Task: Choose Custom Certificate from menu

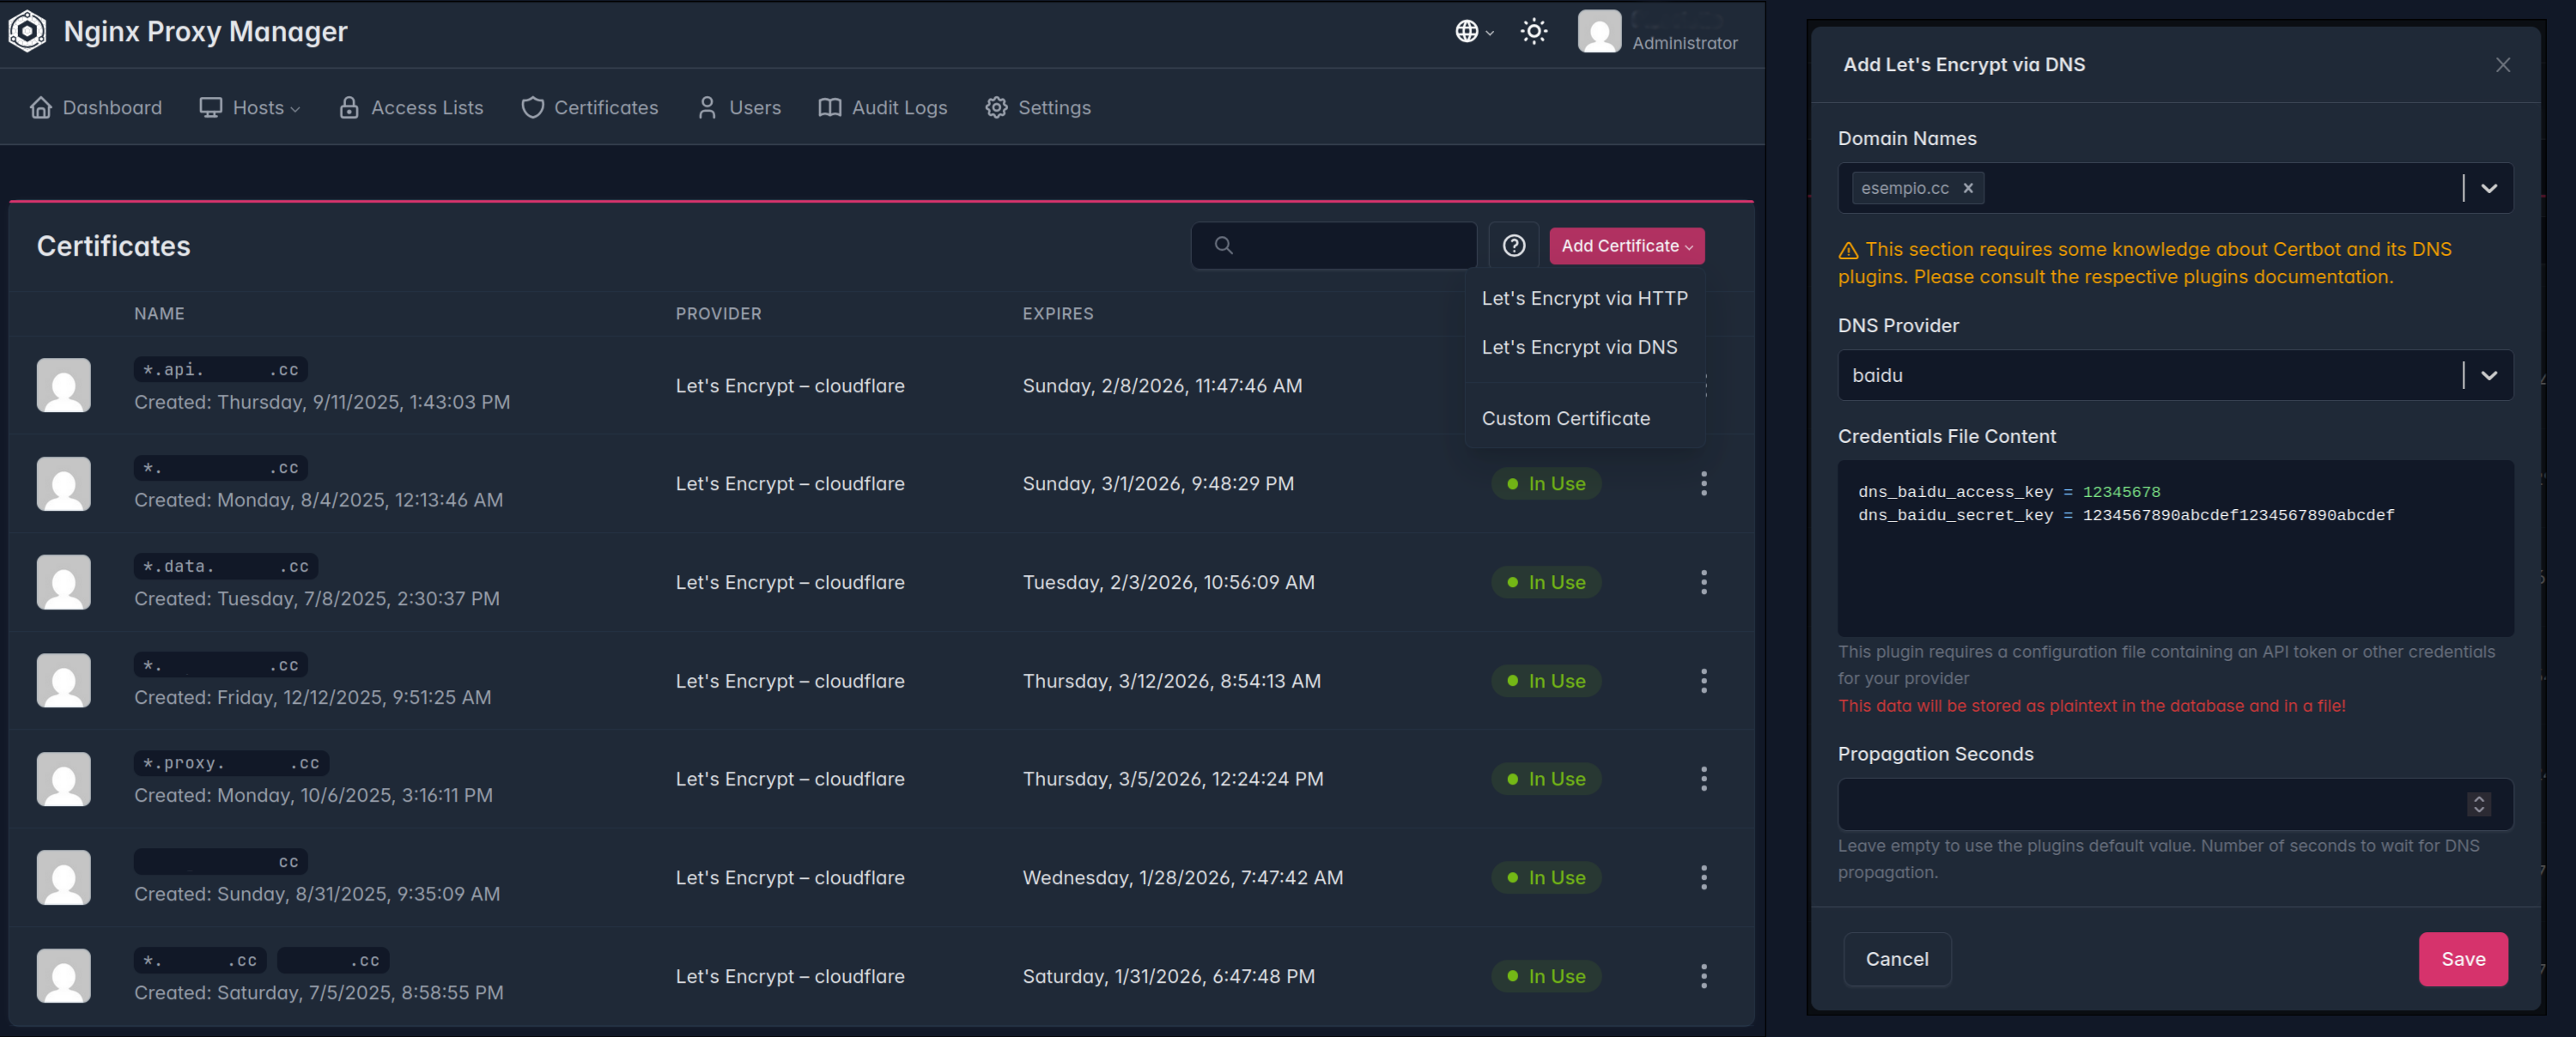Action: 1565,419
